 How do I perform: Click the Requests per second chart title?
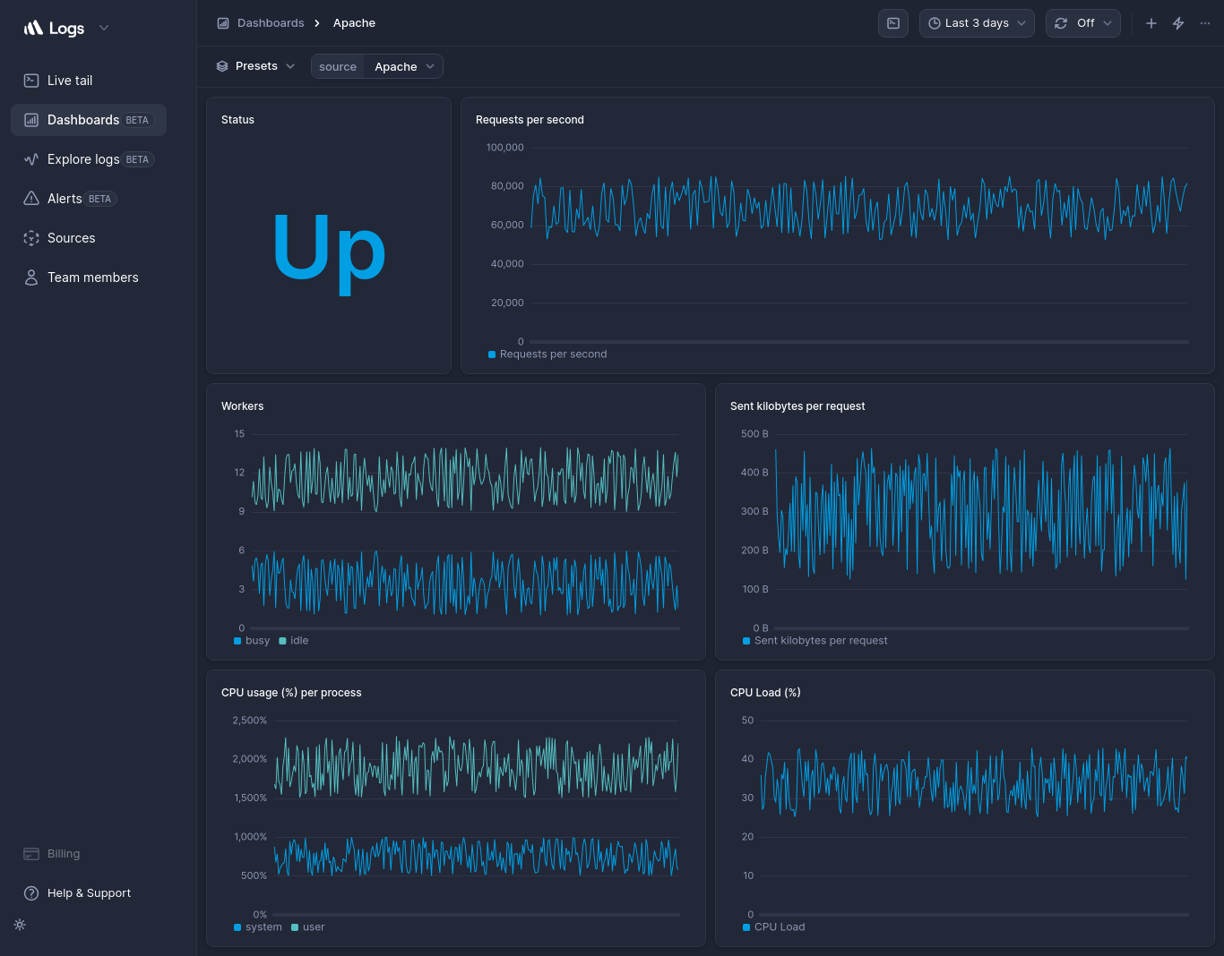coord(530,120)
